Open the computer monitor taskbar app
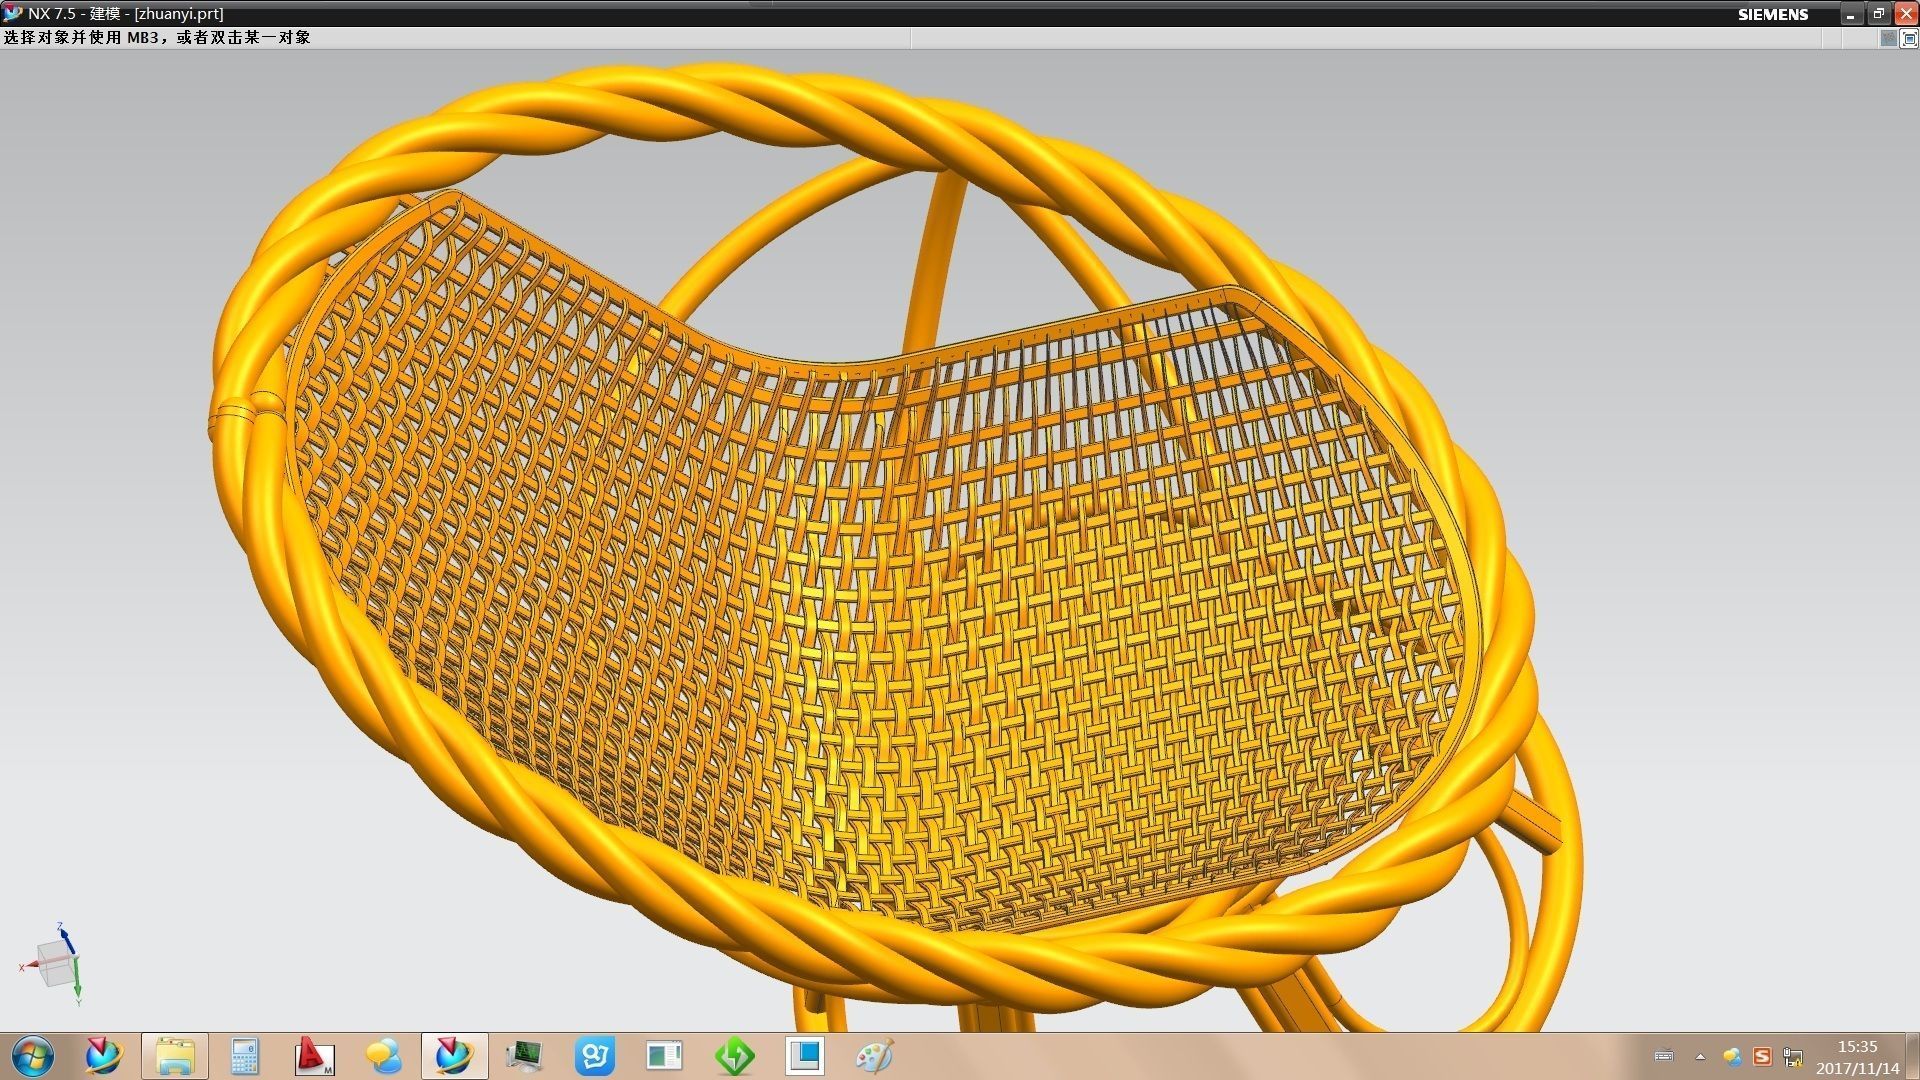The height and width of the screenshot is (1080, 1920). pos(524,1056)
